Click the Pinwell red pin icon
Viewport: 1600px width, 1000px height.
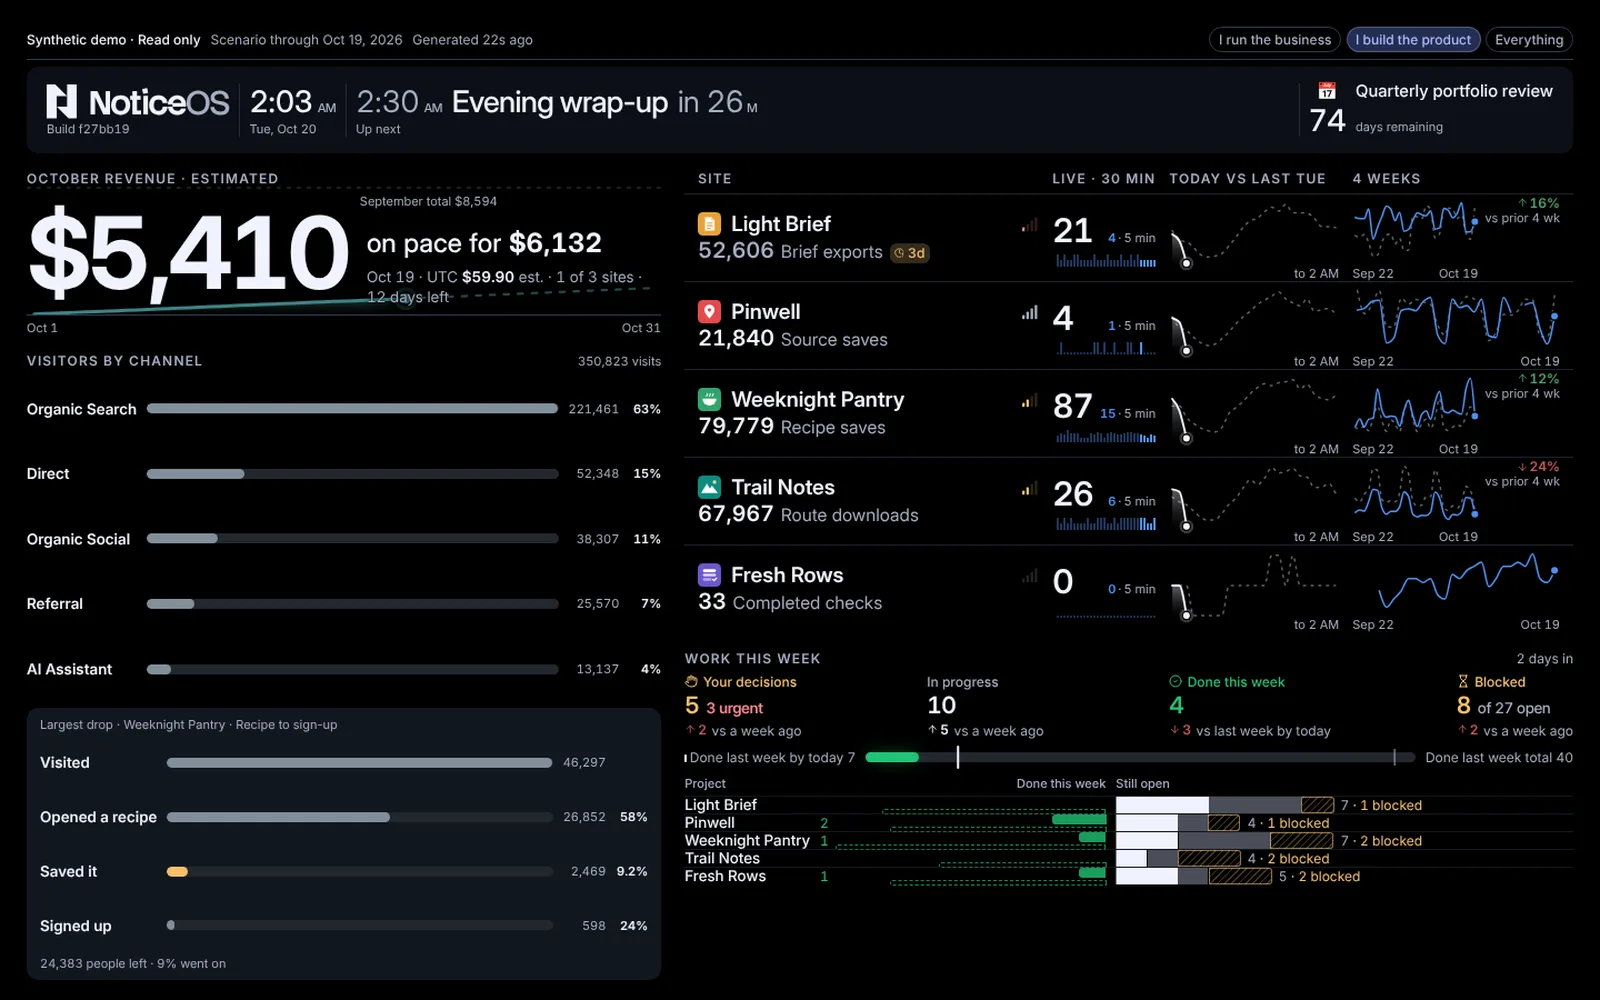pyautogui.click(x=709, y=312)
